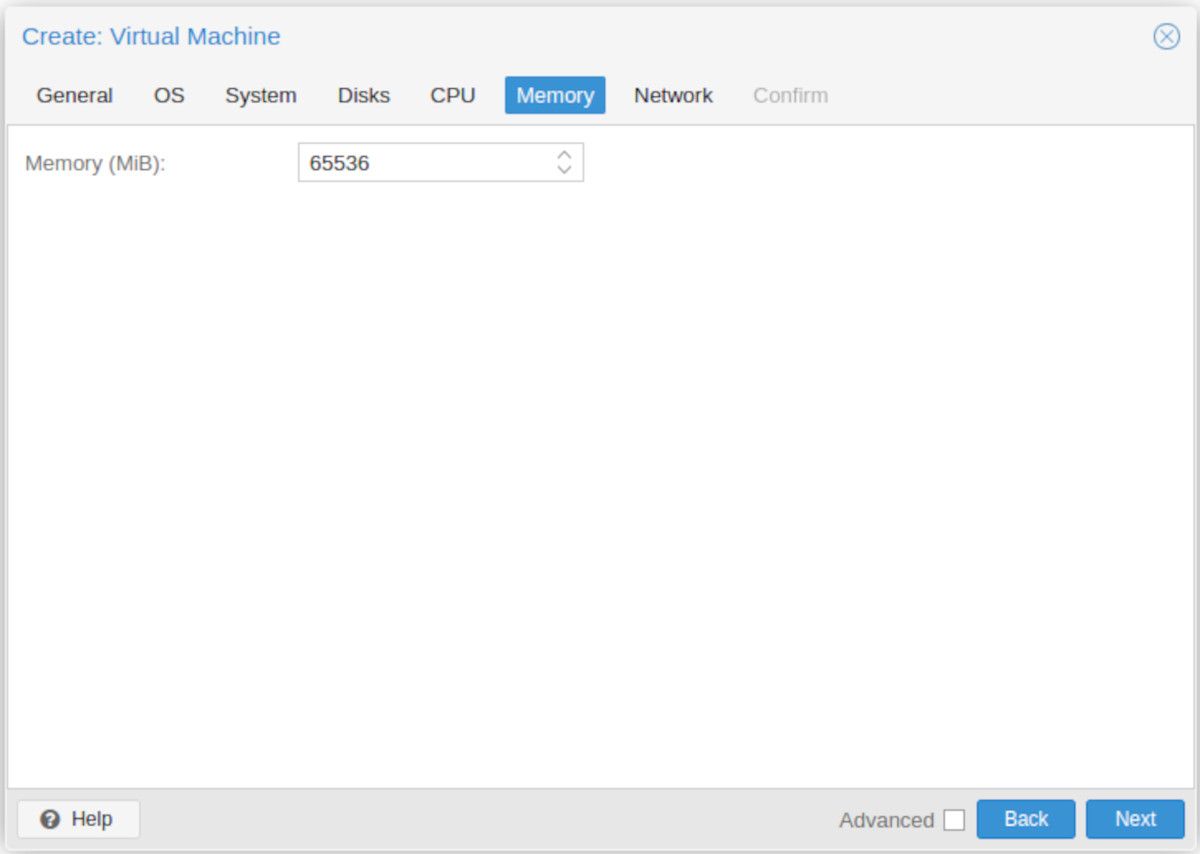Decrease memory with the down spinner arrow

(x=564, y=170)
